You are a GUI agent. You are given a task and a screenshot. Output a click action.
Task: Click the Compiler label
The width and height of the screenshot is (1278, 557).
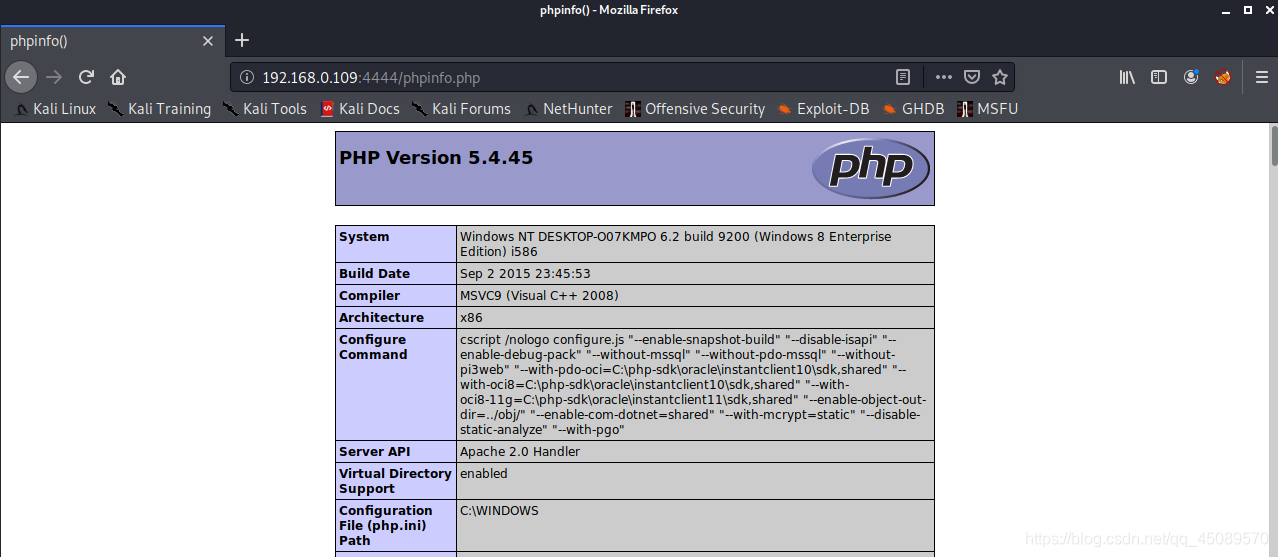pos(369,296)
